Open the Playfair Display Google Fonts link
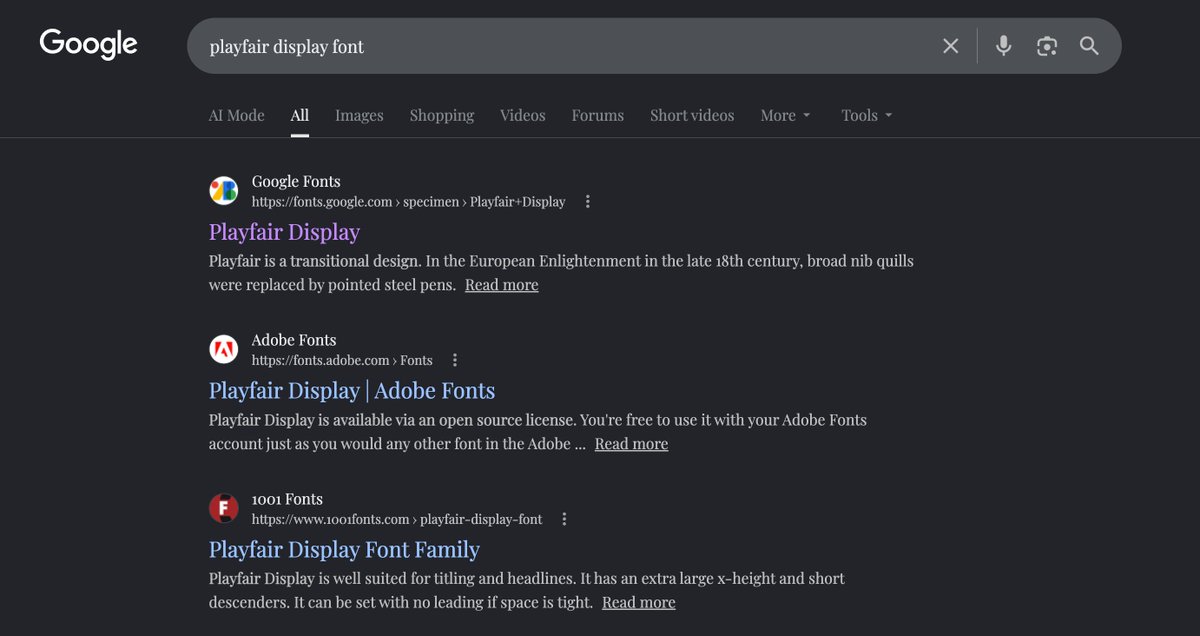This screenshot has width=1200, height=636. tap(284, 232)
